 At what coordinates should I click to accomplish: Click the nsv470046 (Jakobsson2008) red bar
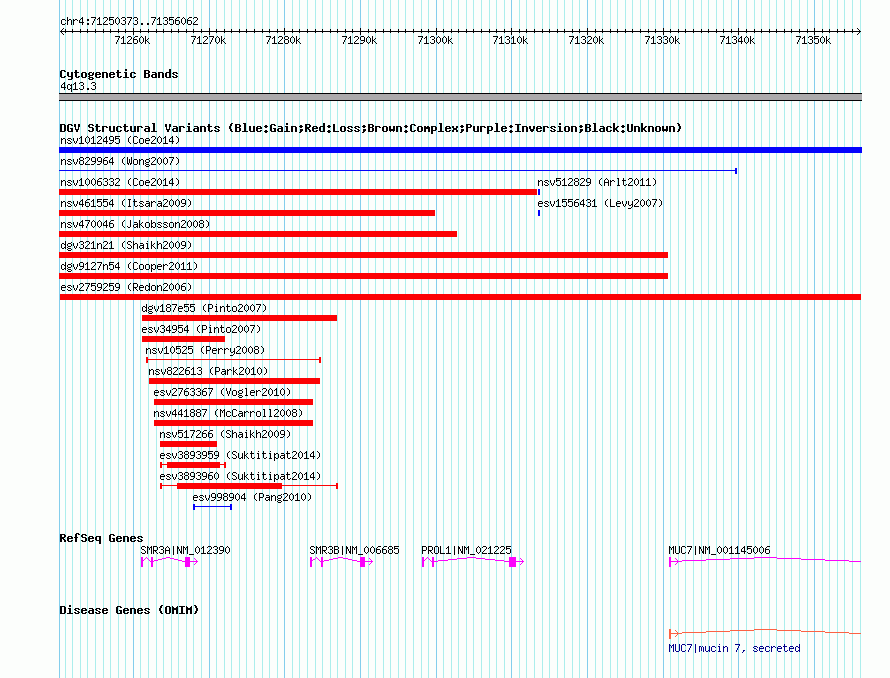pos(258,234)
